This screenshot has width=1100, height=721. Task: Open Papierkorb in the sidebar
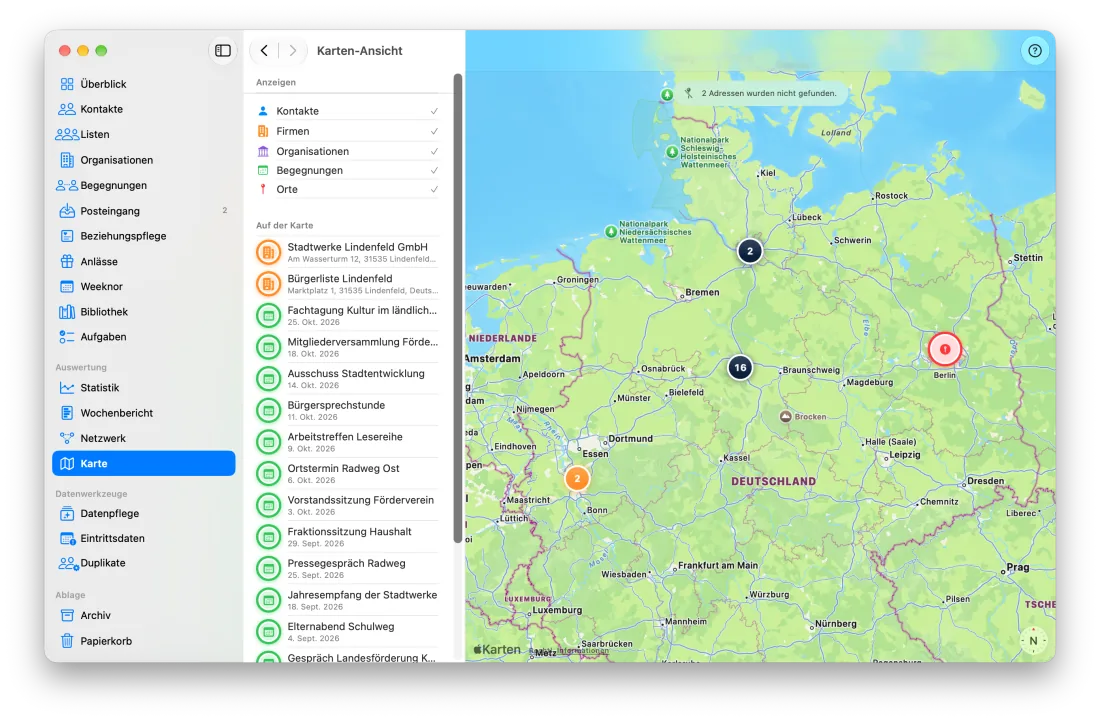(x=143, y=641)
